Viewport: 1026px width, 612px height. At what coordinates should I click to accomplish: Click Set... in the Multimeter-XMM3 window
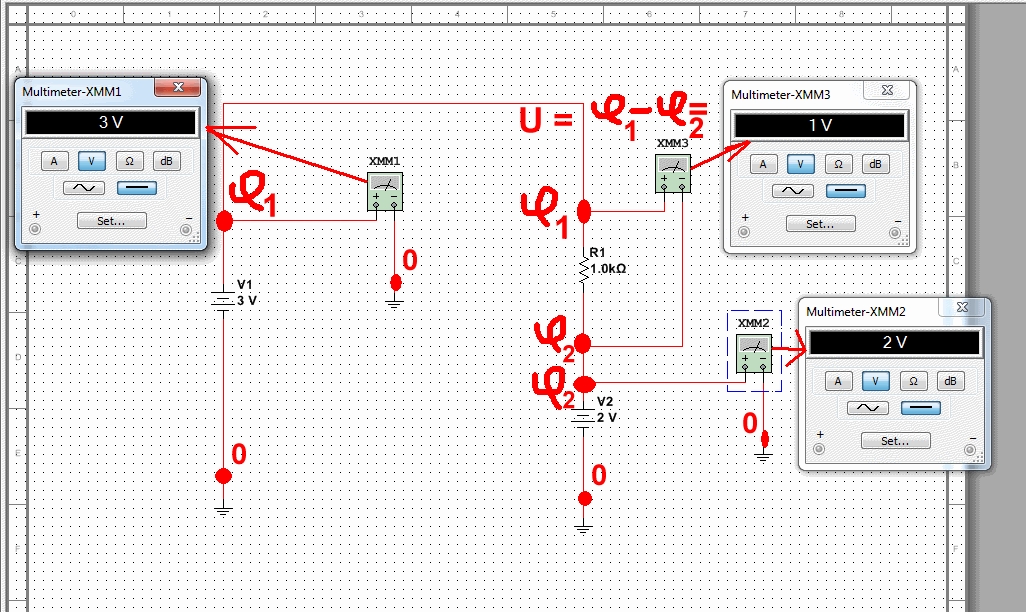click(819, 224)
